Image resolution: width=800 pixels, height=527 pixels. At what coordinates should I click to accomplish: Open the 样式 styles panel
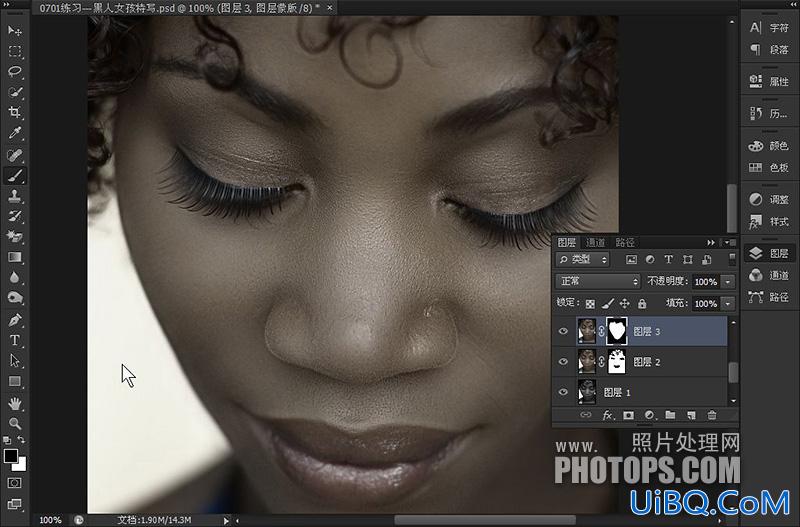[769, 221]
